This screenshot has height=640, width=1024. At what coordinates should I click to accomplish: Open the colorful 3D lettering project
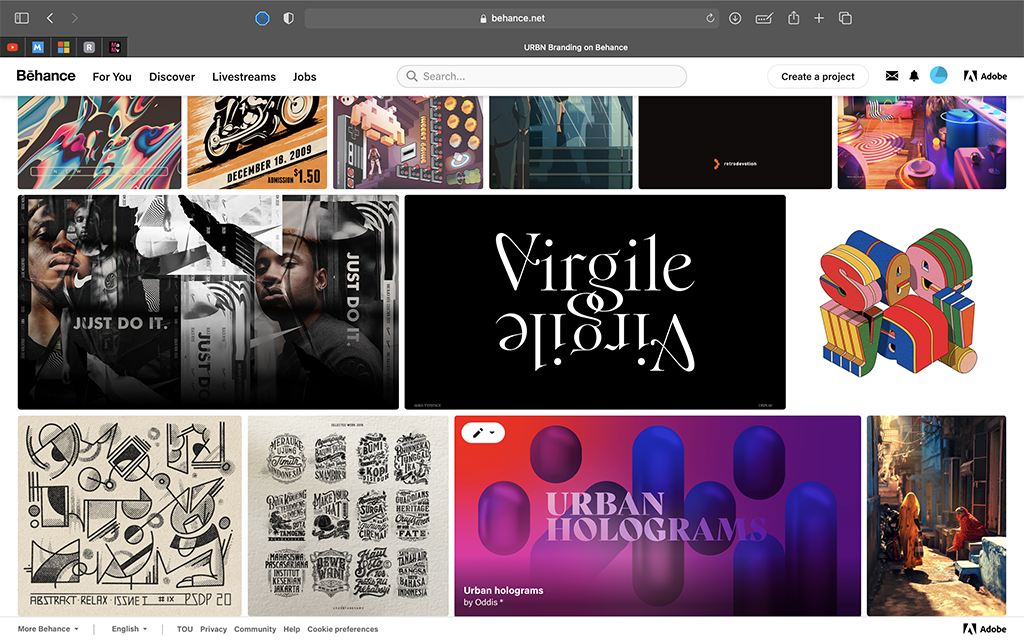tap(899, 302)
